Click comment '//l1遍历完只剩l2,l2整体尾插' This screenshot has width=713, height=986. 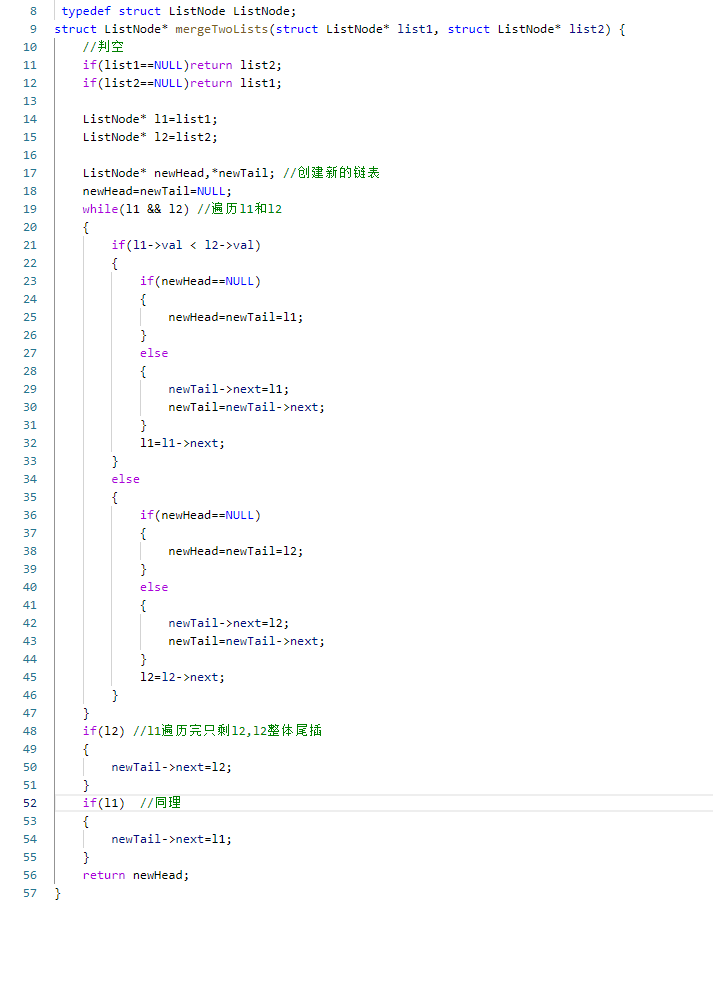coord(227,731)
